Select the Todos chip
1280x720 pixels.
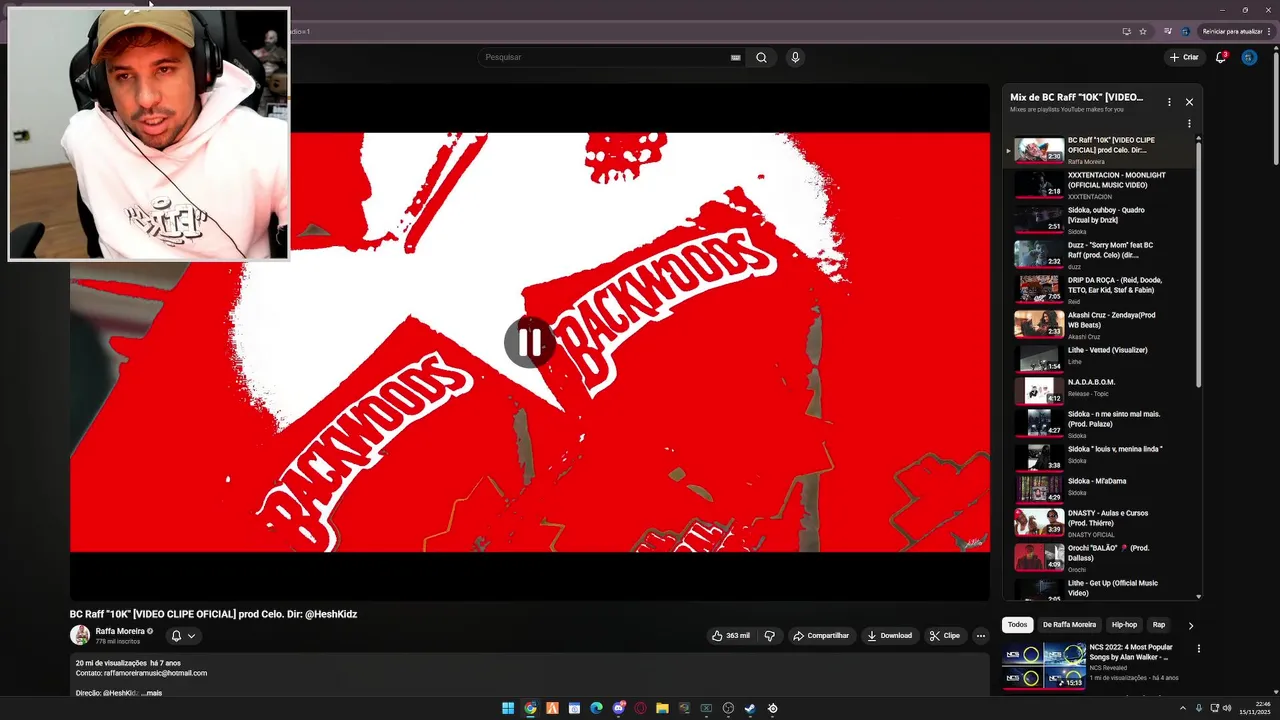coord(1017,625)
